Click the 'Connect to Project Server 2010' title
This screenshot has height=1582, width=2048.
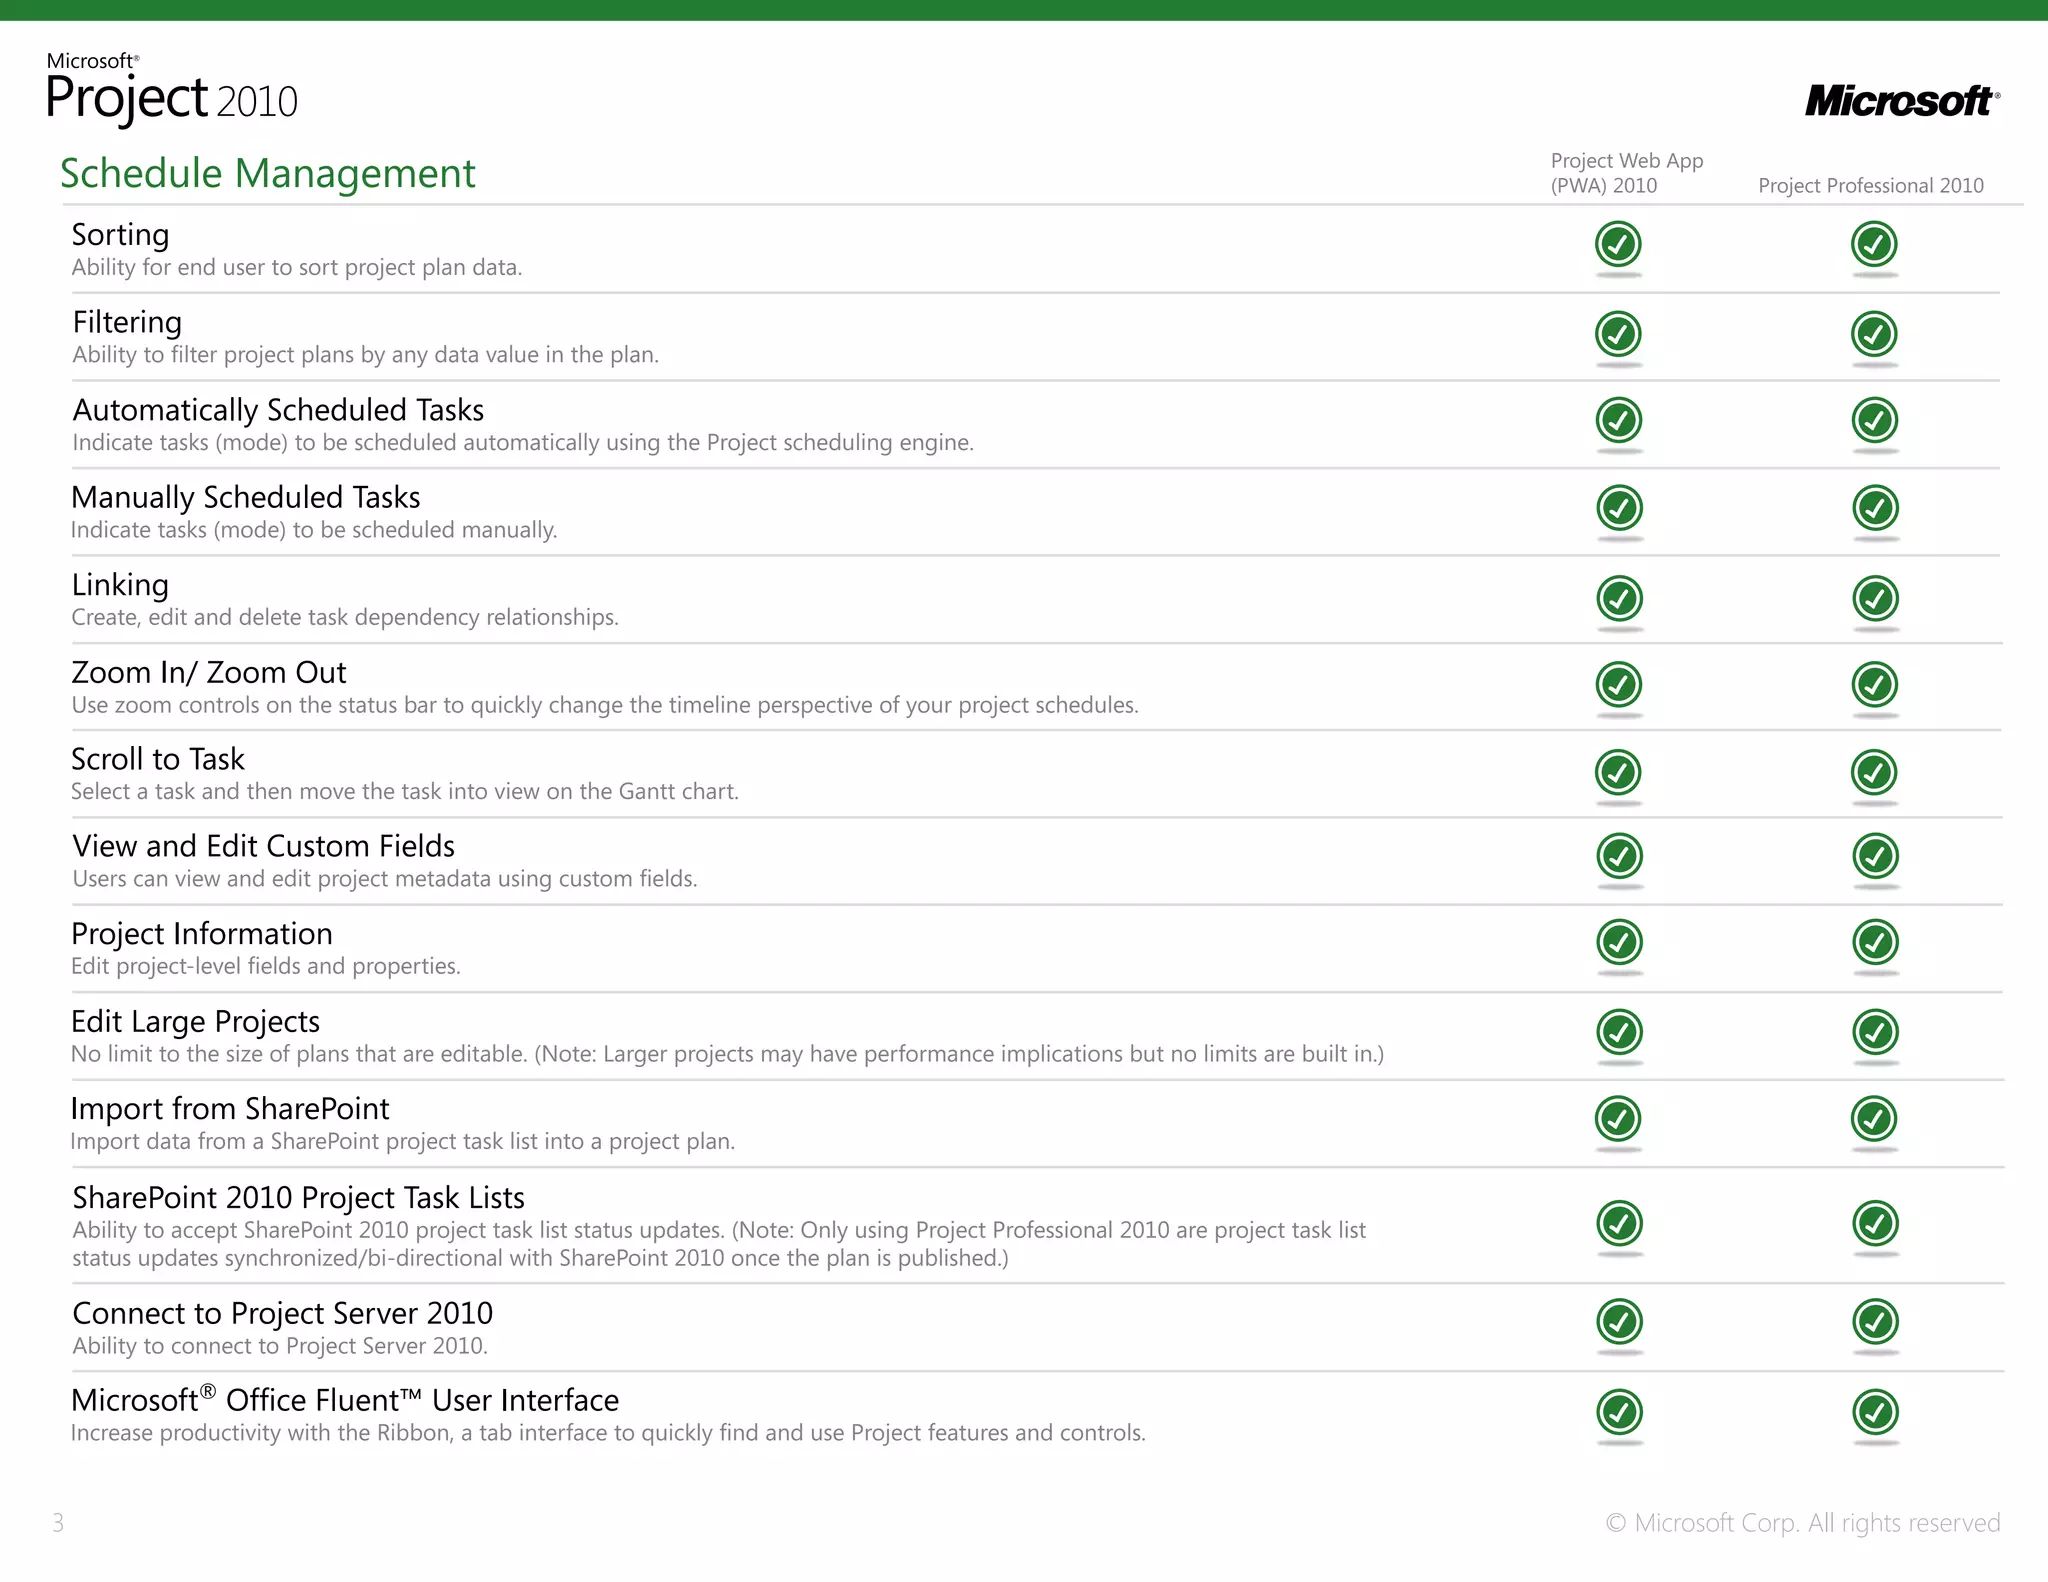click(x=283, y=1313)
